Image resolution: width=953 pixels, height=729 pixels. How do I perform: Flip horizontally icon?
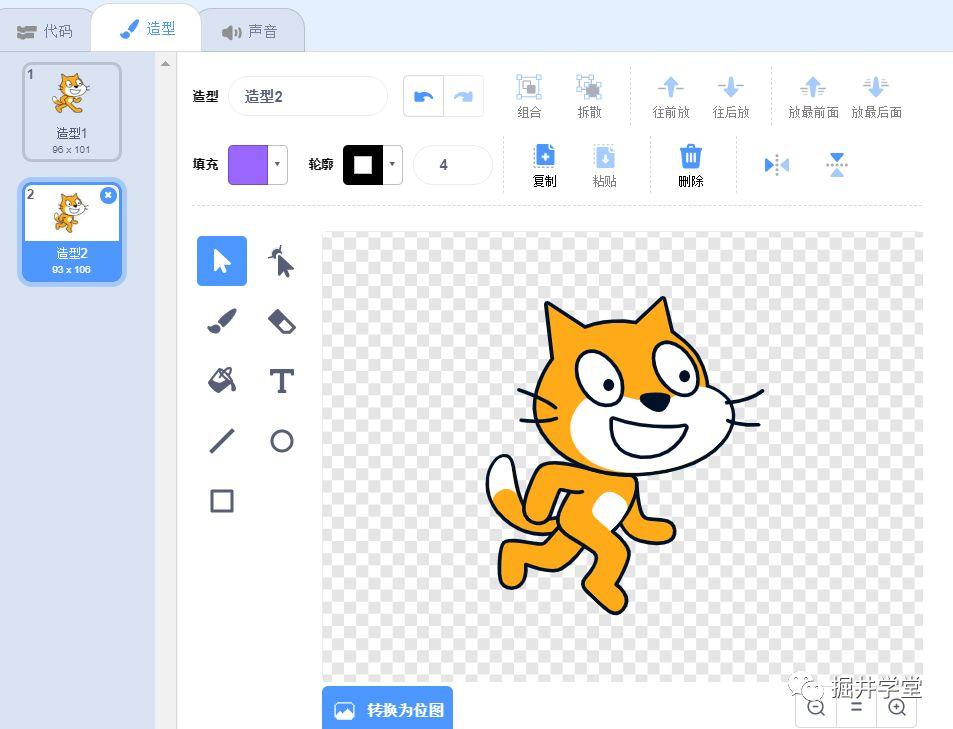click(x=777, y=164)
